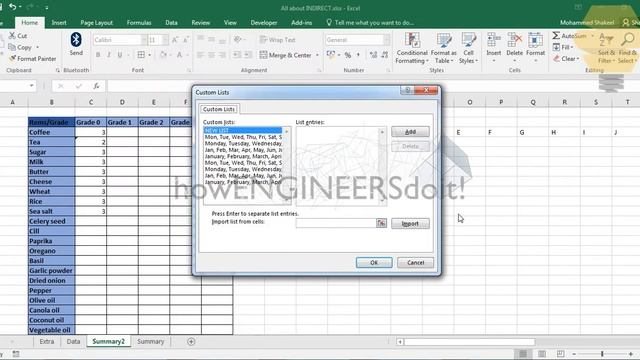Toggle Underline formatting
Viewport: 640px width, 360px height.
(120, 55)
